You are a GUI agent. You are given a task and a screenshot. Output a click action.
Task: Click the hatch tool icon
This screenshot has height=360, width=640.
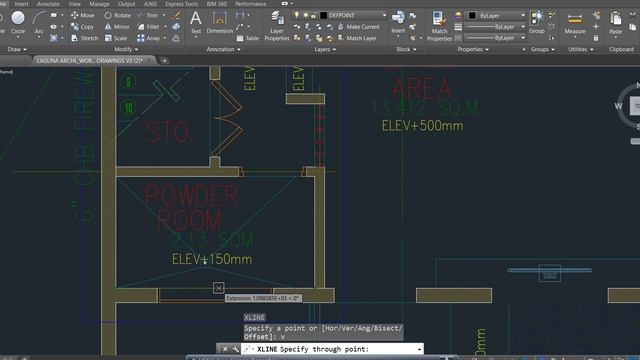pos(54,38)
